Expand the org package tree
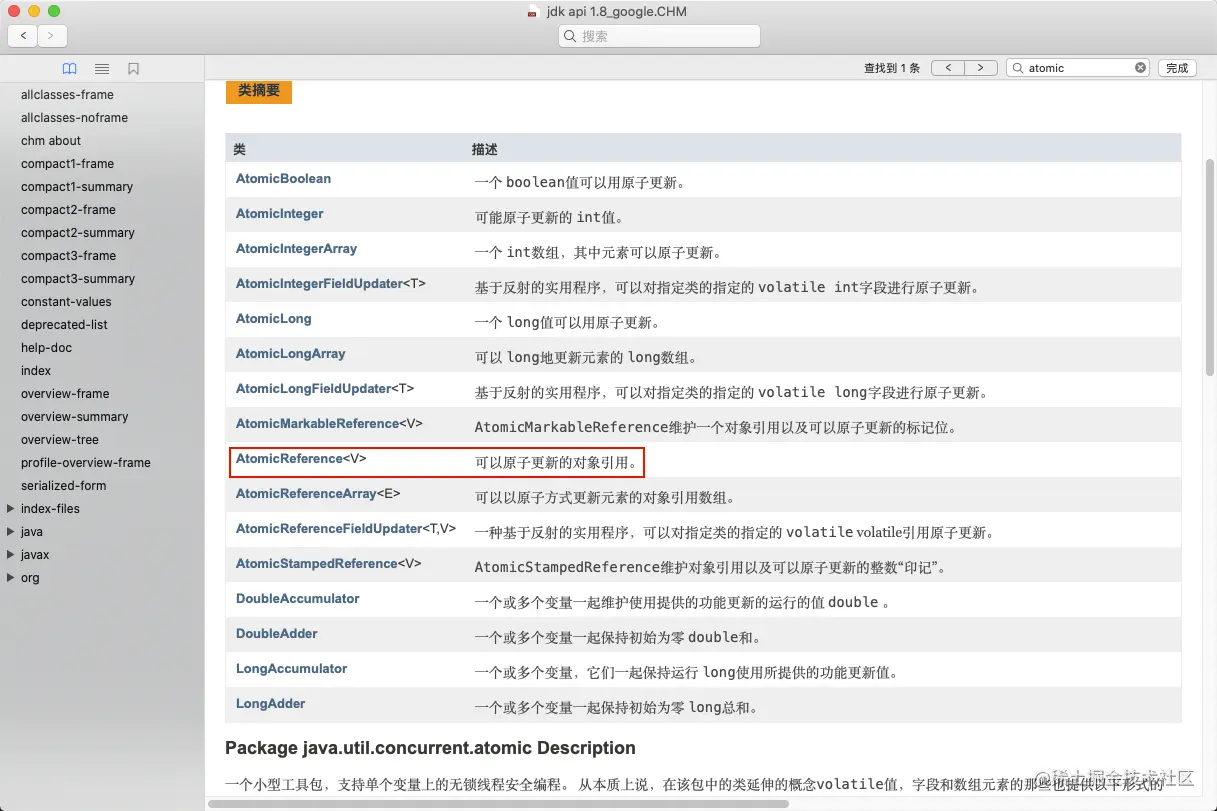This screenshot has width=1217, height=811. [12, 577]
